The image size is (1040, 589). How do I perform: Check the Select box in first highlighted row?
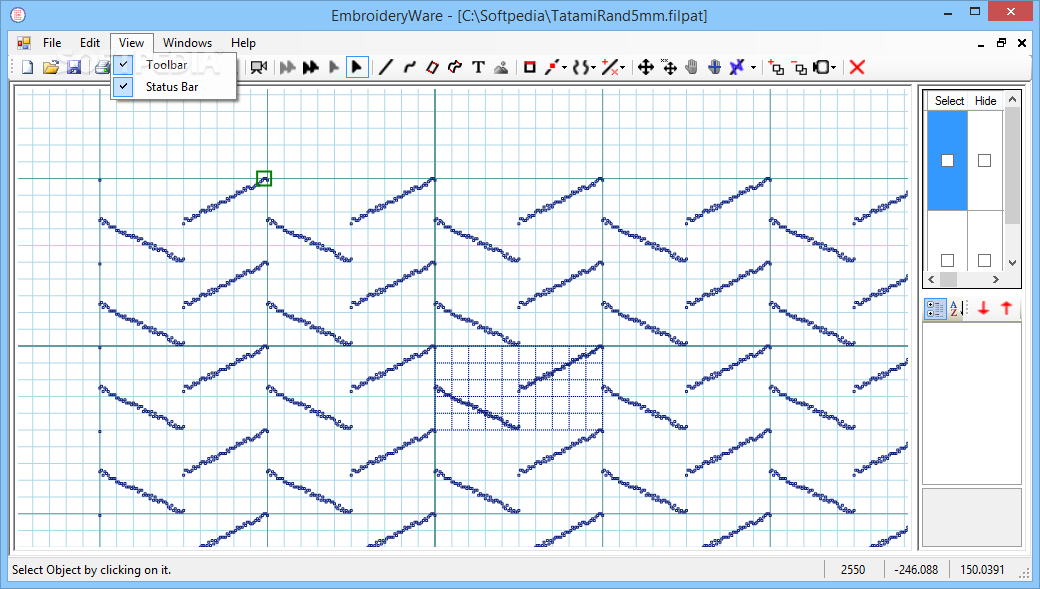pos(947,161)
